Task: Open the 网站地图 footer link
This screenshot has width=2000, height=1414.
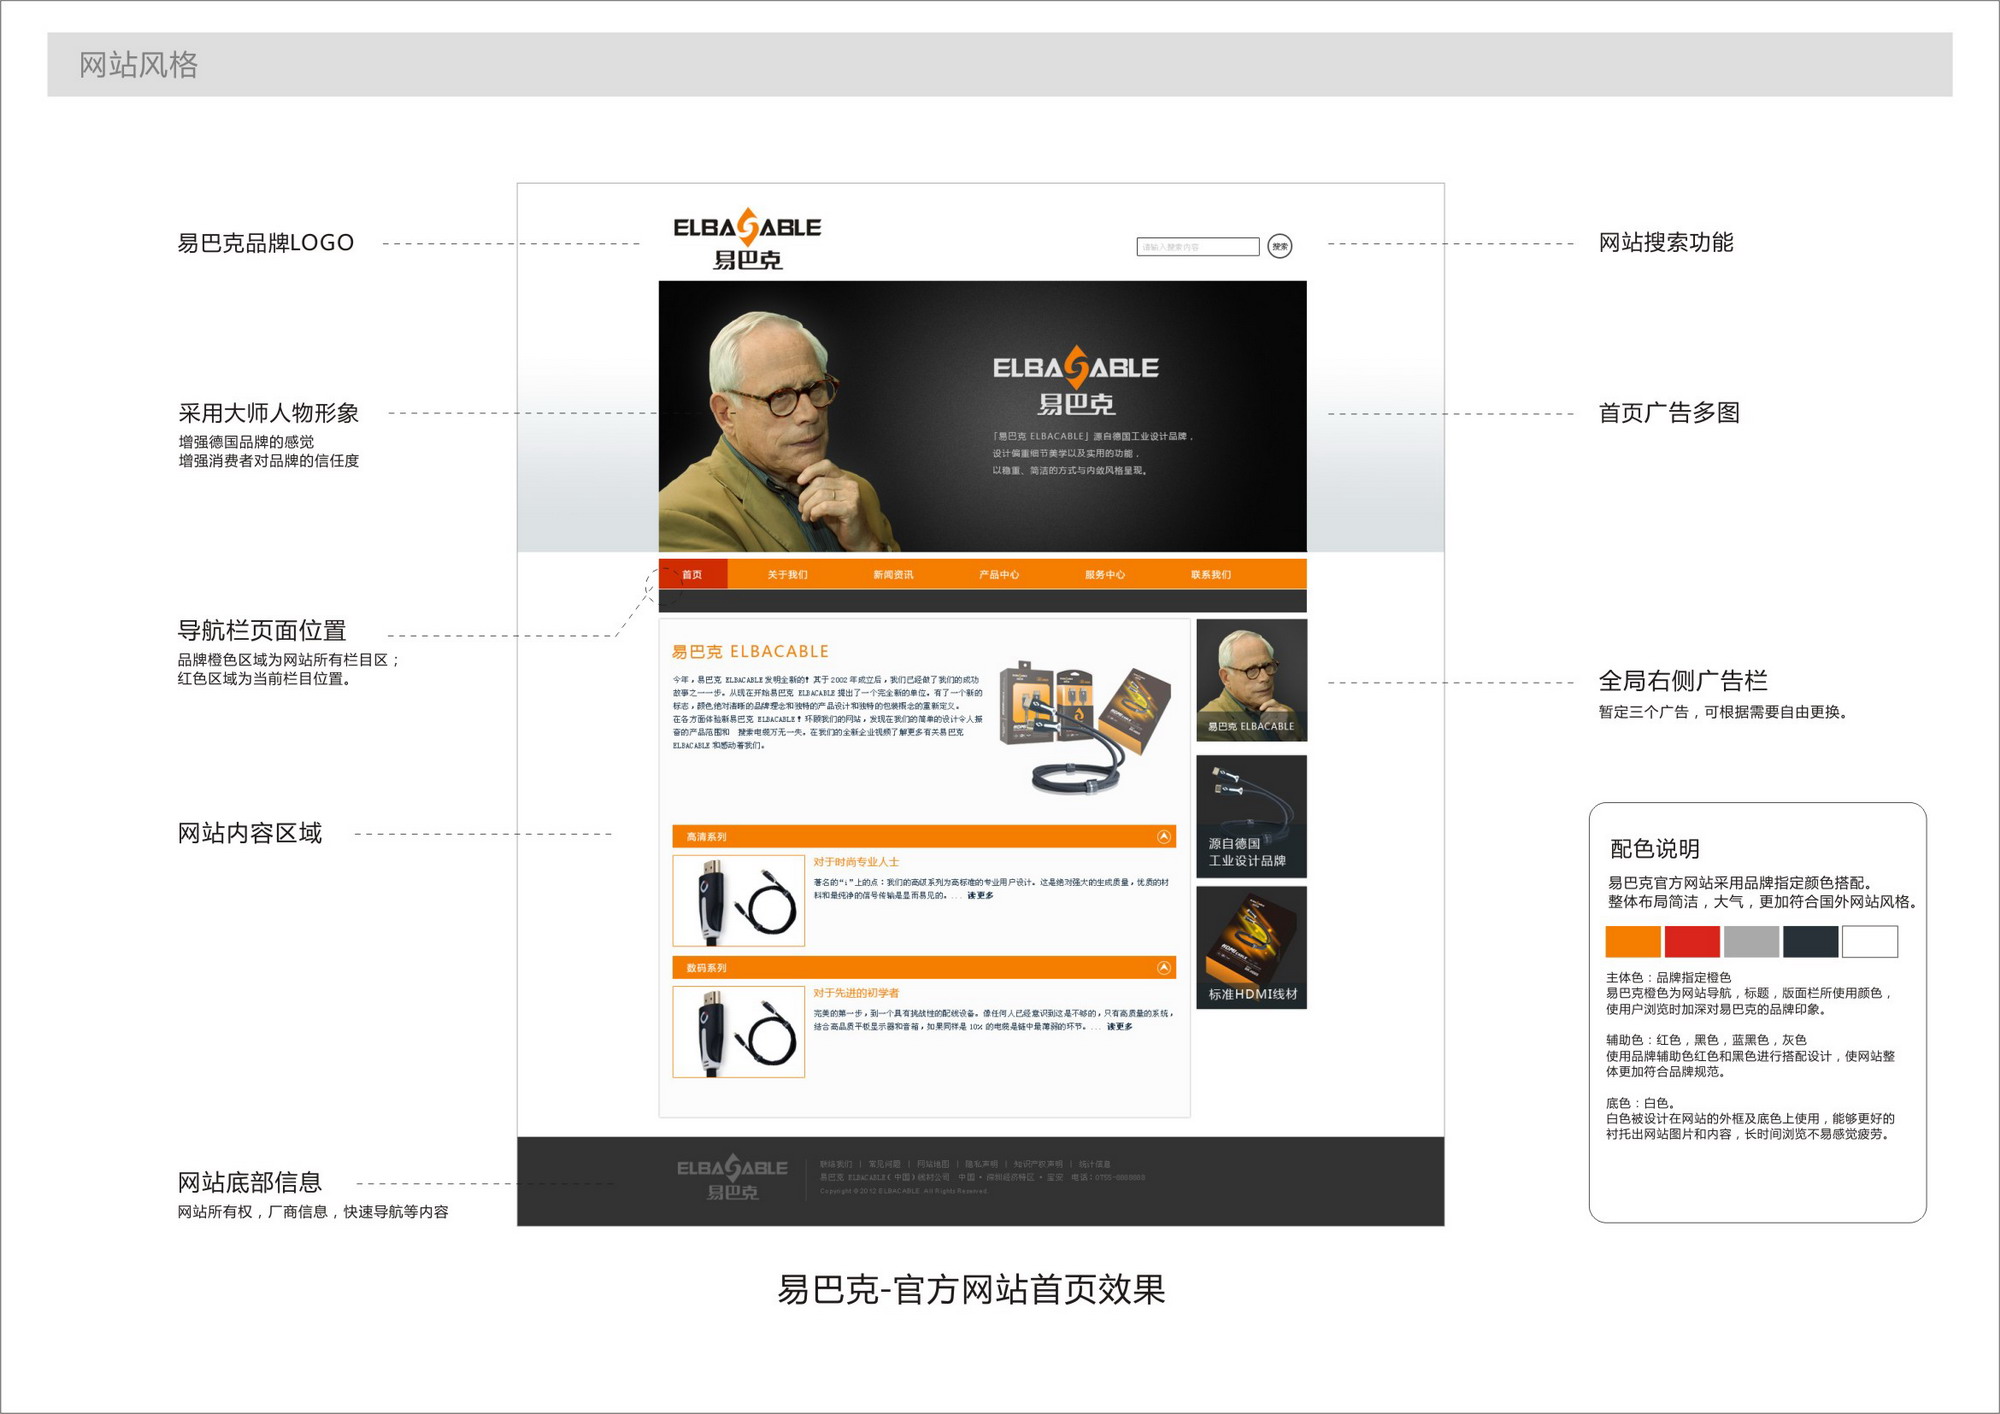Action: 933,1164
